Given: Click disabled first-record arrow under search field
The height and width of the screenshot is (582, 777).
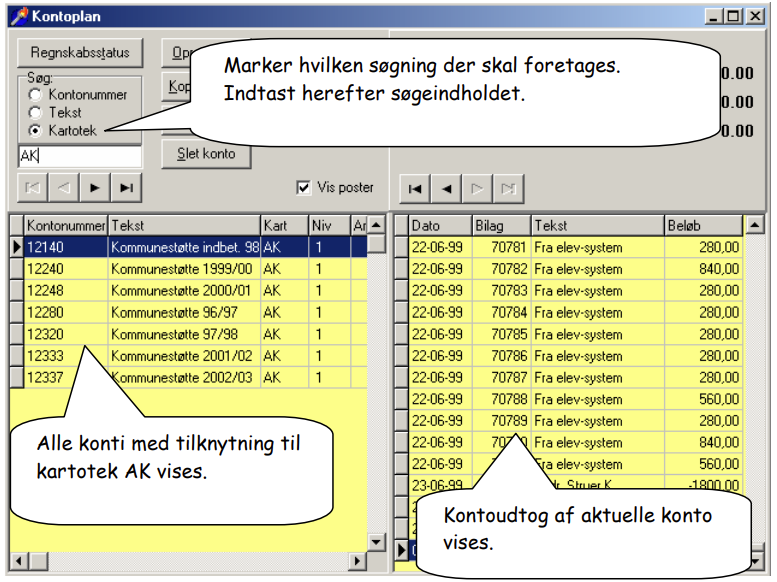Looking at the screenshot, I should tap(32, 188).
